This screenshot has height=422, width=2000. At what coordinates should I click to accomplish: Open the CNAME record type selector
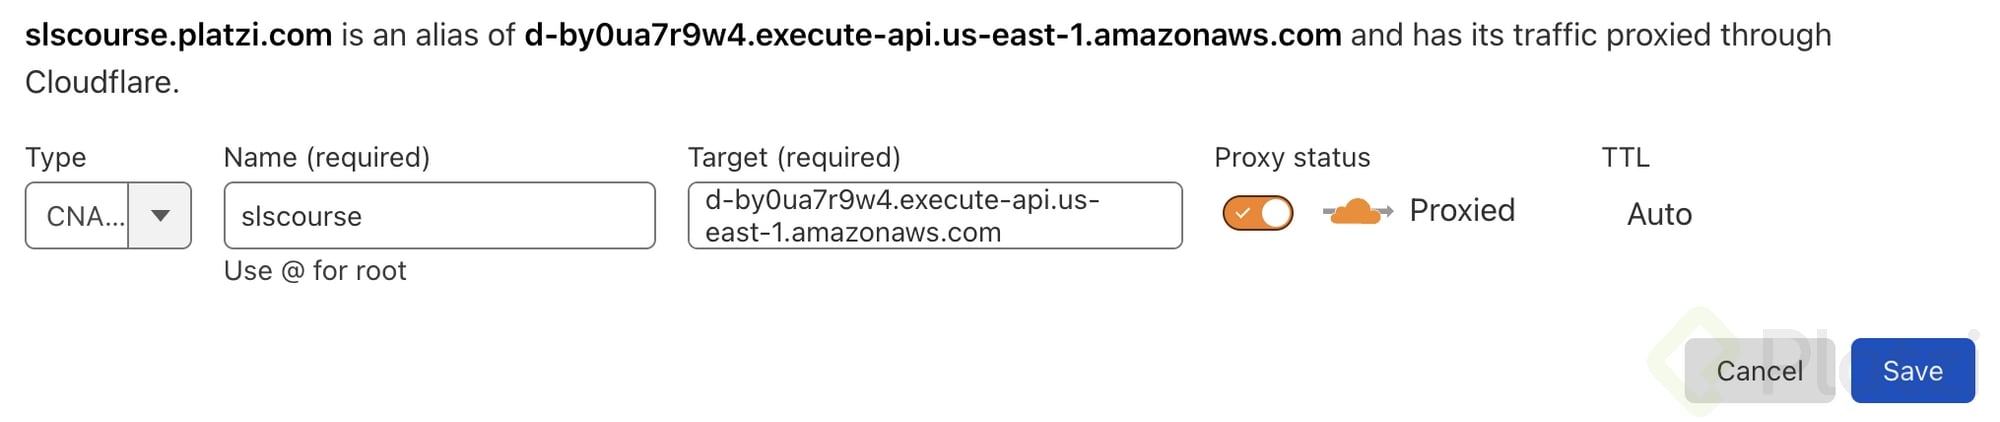(108, 215)
